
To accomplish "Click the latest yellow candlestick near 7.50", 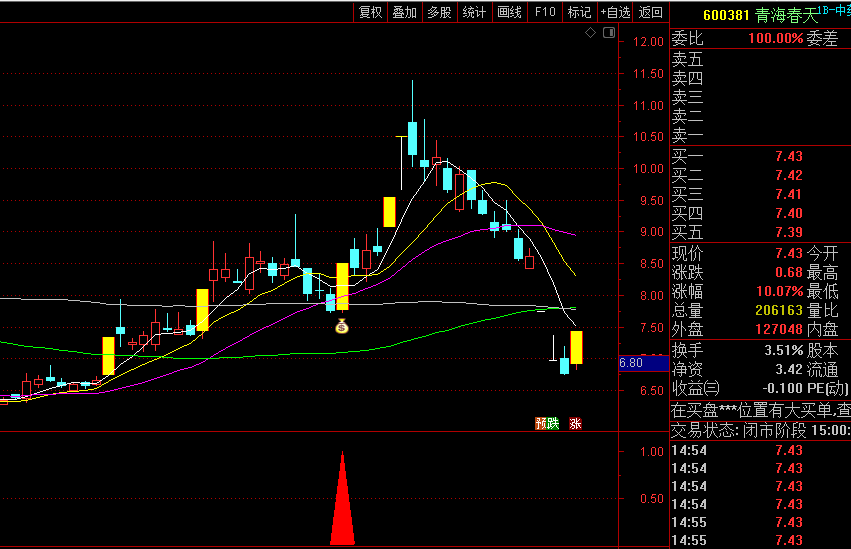I will point(576,347).
